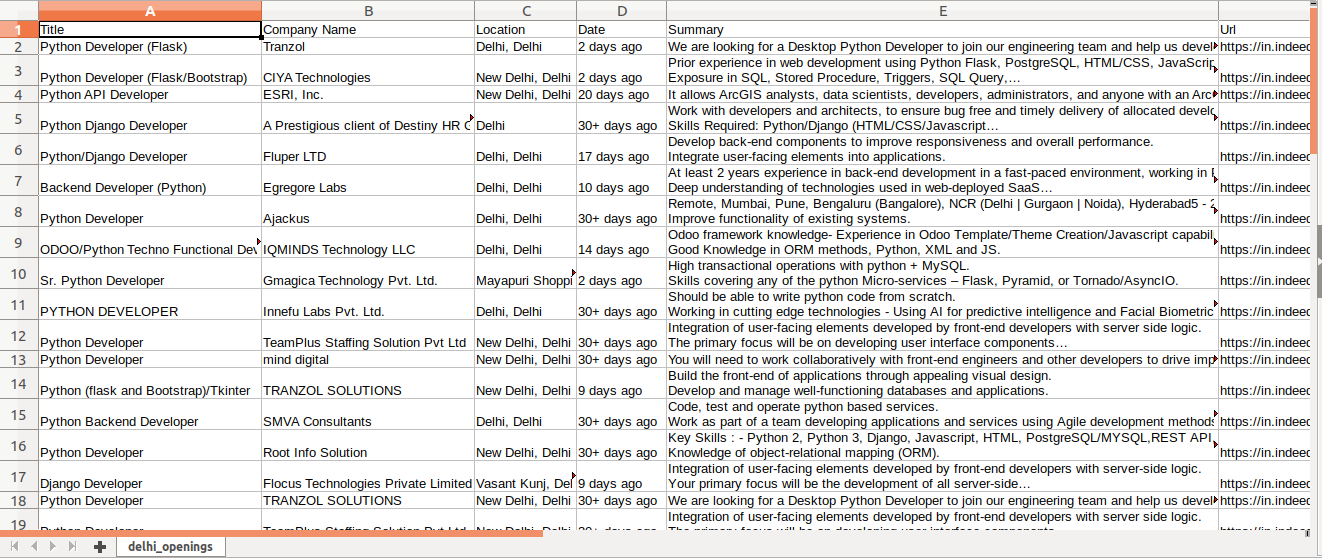Image resolution: width=1322 pixels, height=558 pixels.
Task: Add a new sheet with the plus icon
Action: click(99, 547)
